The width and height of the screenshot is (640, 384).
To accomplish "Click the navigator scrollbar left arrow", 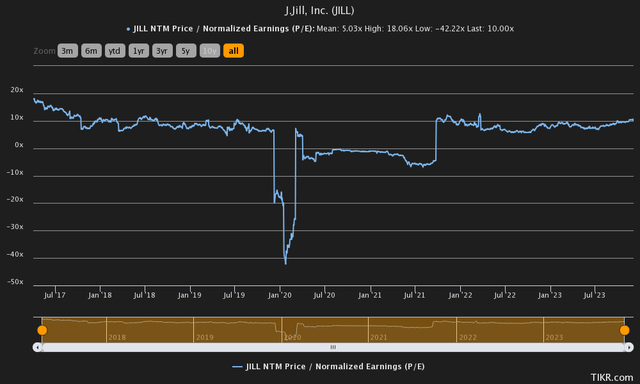I will coord(38,347).
